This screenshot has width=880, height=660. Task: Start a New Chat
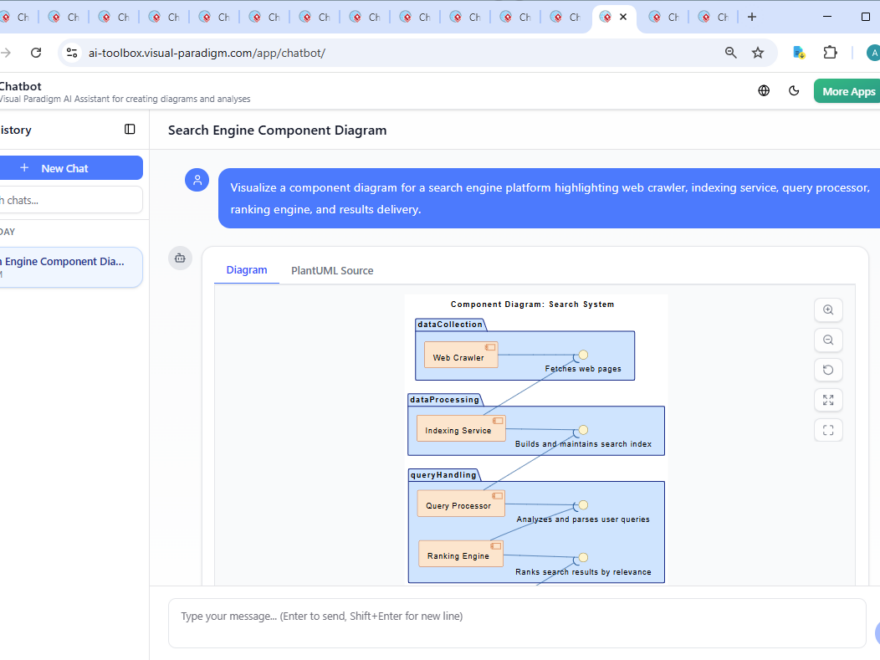coord(66,168)
